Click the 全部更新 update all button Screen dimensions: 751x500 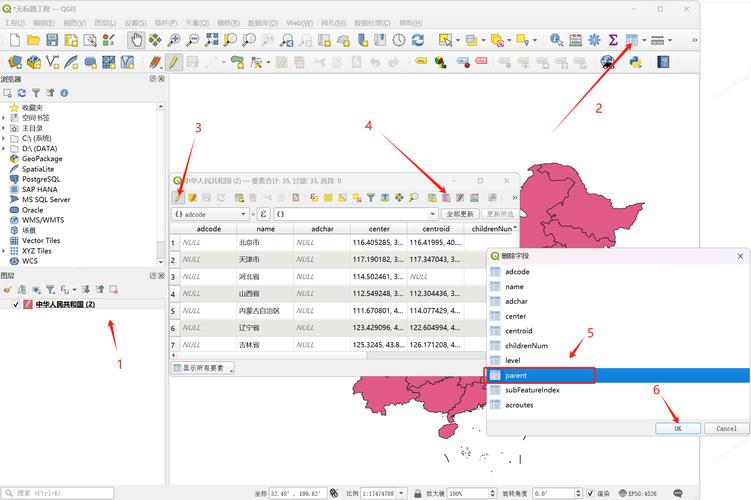pos(459,214)
